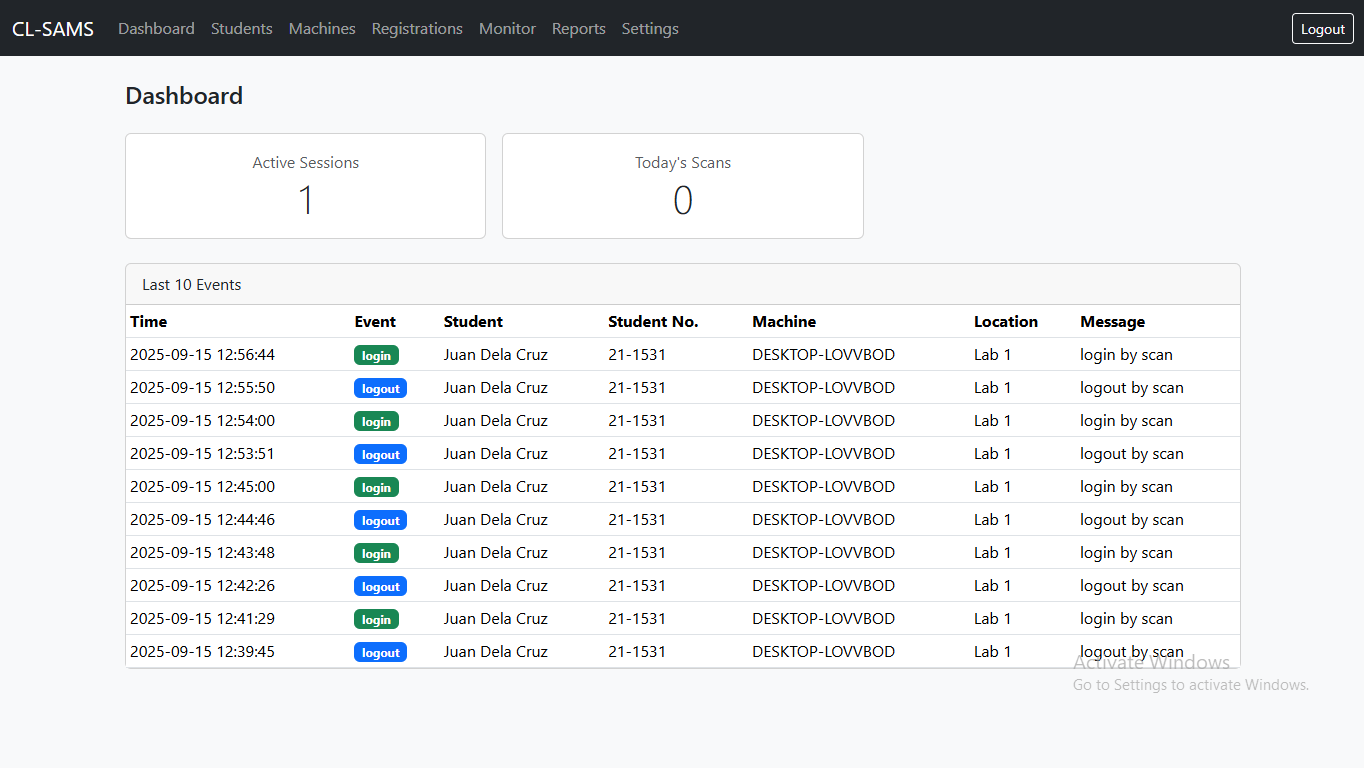
Task: Click the green login badge at 12:45:00
Action: [376, 487]
